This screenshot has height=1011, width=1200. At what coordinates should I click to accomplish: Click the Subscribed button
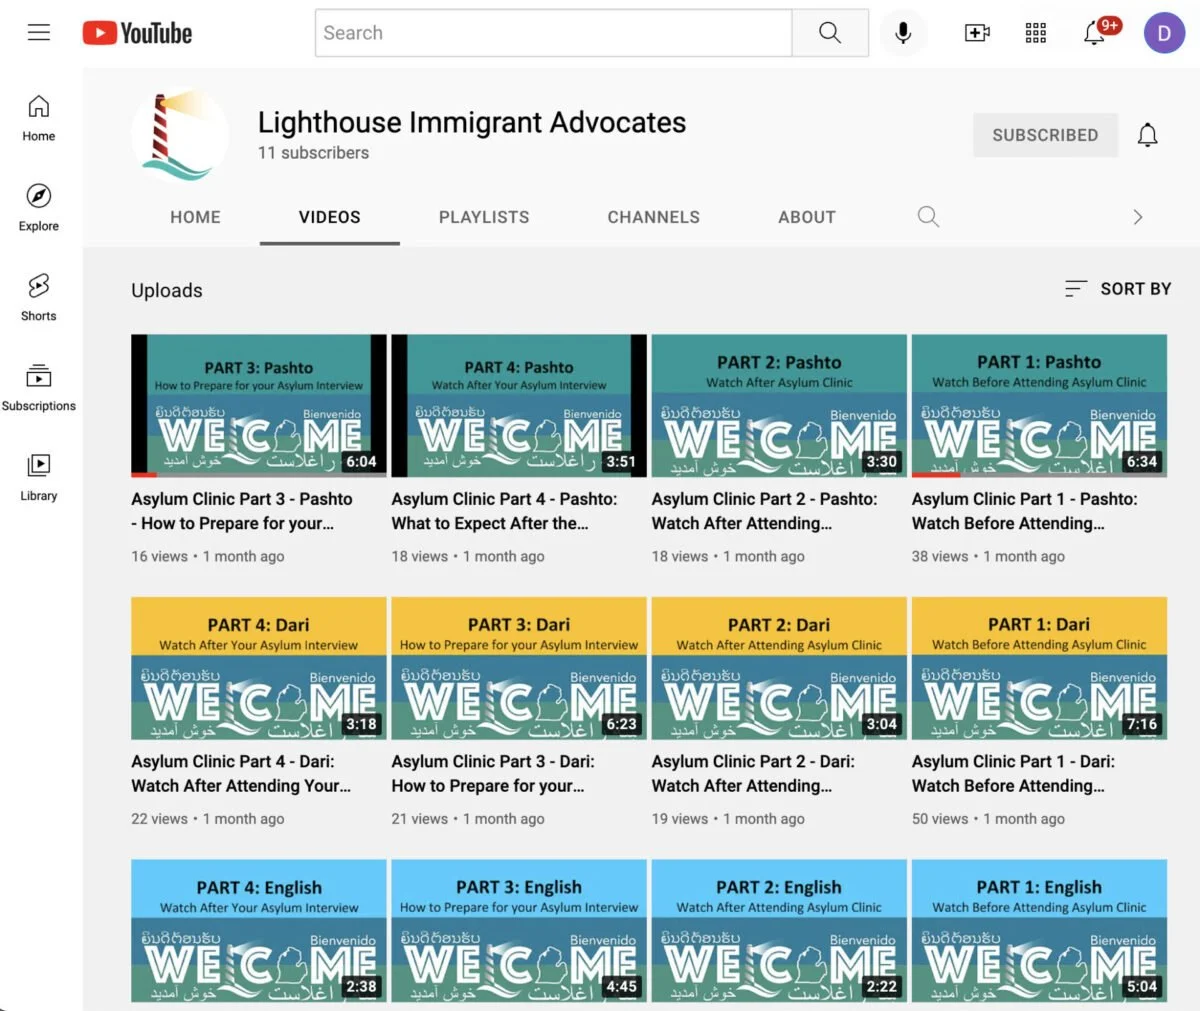(x=1045, y=135)
